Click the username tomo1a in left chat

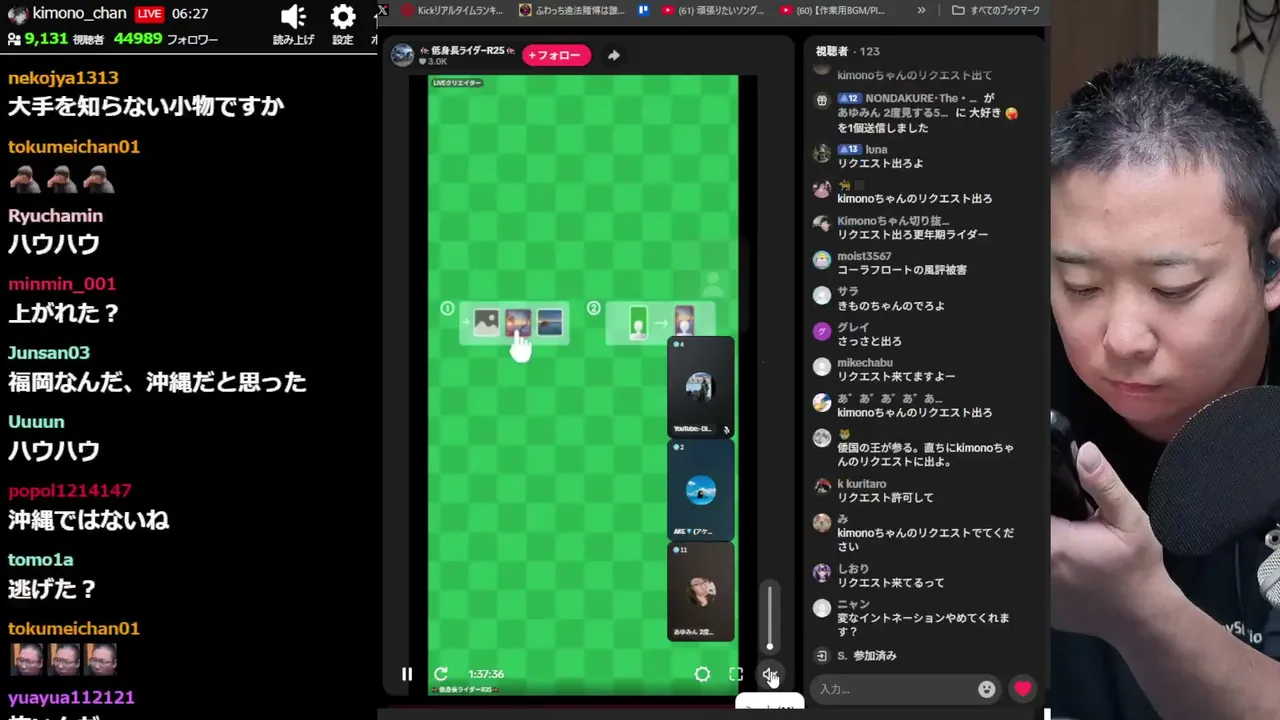pos(40,560)
